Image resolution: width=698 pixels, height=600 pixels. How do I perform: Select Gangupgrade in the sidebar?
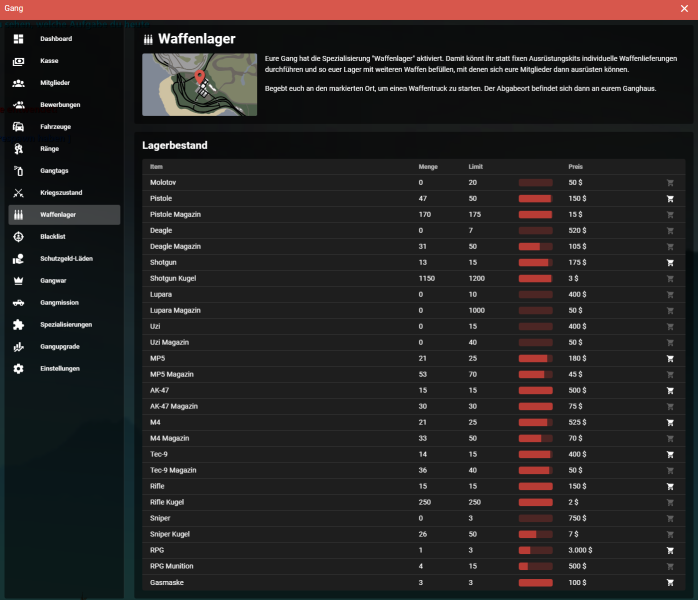tap(59, 347)
